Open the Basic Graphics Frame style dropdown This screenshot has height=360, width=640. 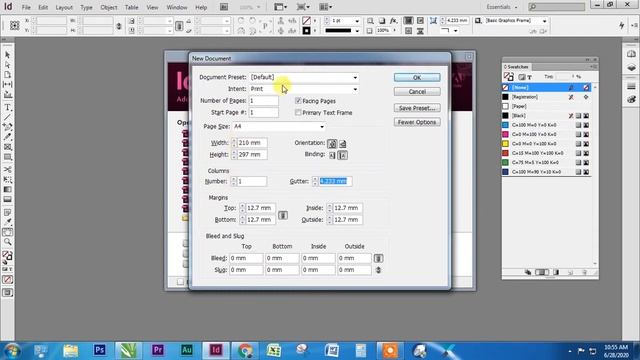[544, 21]
